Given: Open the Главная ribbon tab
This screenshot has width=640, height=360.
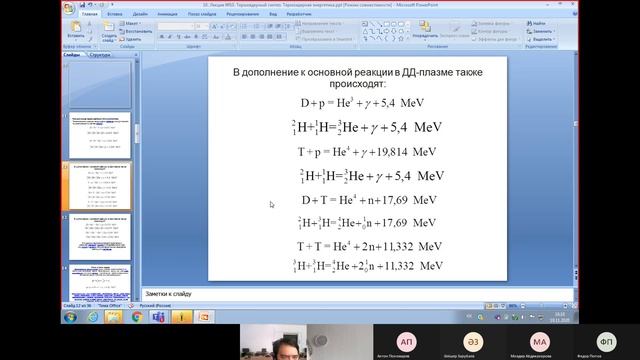Looking at the screenshot, I should click(x=89, y=14).
